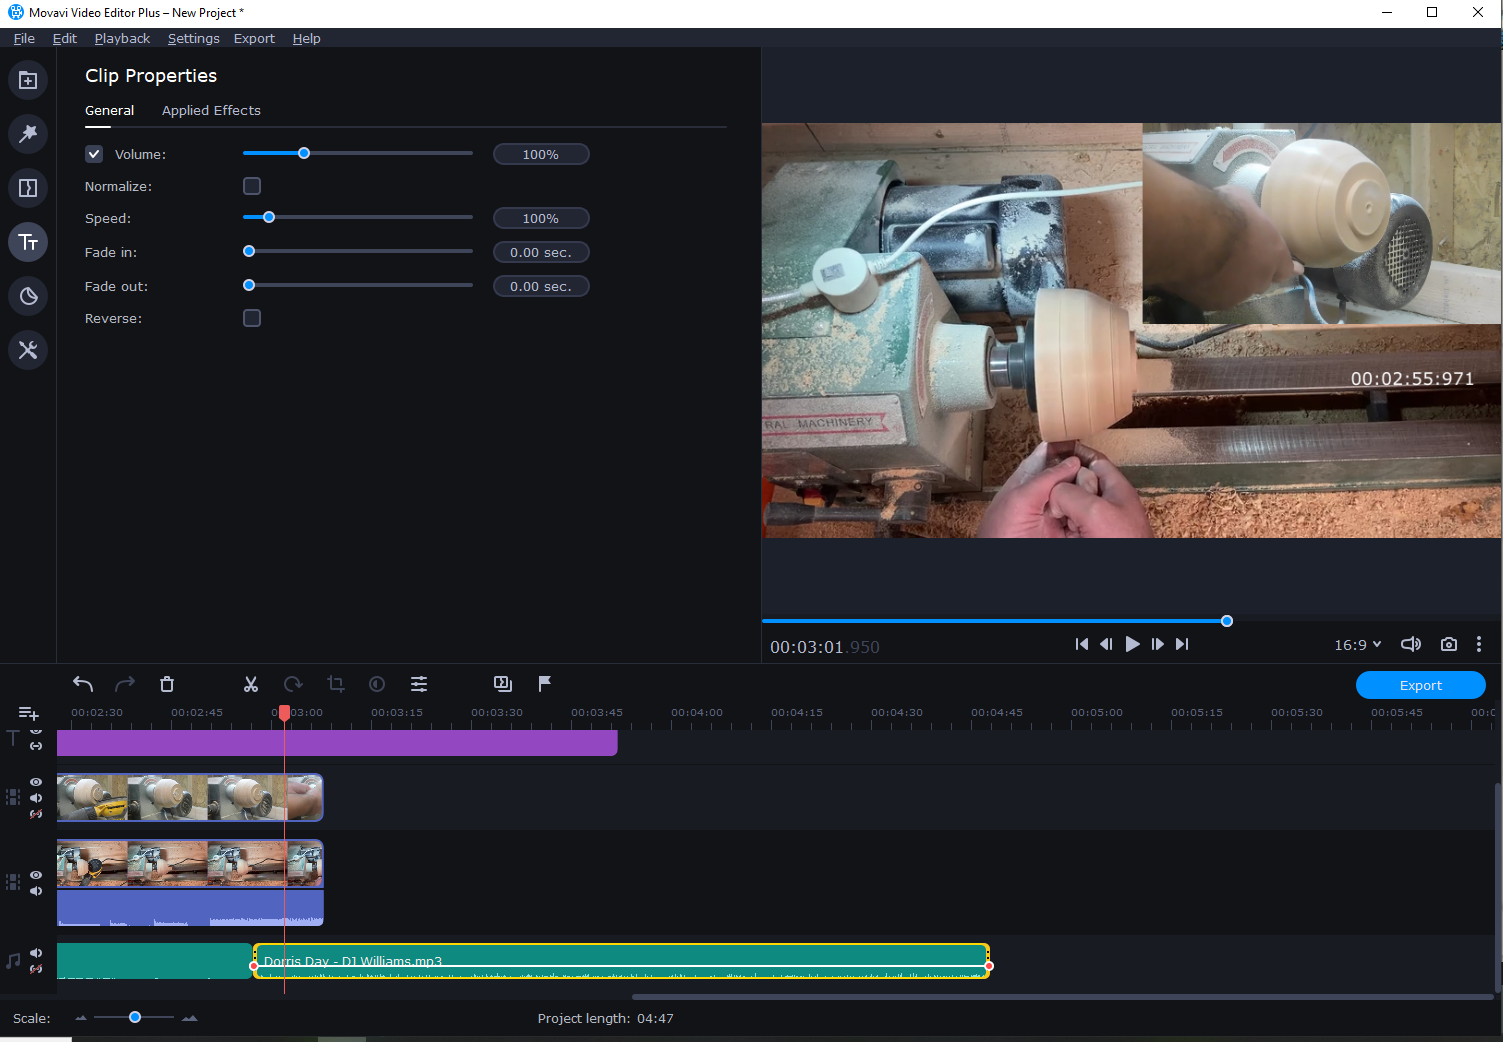Image resolution: width=1503 pixels, height=1042 pixels.
Task: Switch to the Applied Effects tab
Action: (210, 110)
